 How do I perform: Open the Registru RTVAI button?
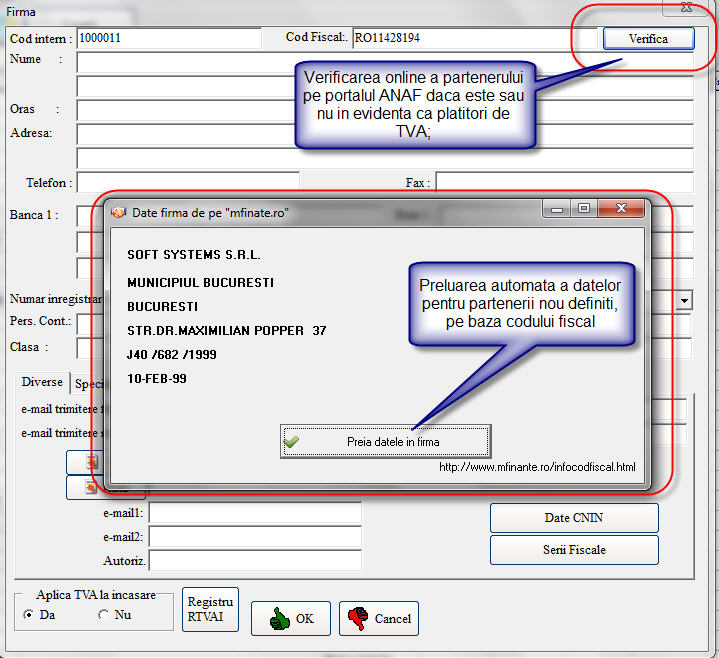point(210,609)
